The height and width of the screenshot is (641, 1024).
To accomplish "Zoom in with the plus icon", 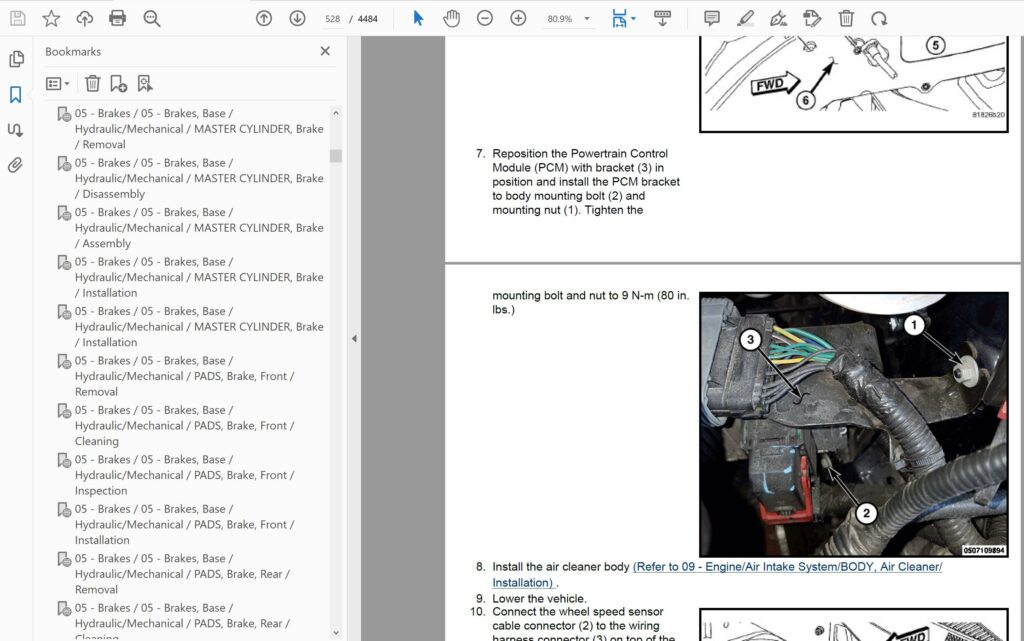I will 518,18.
